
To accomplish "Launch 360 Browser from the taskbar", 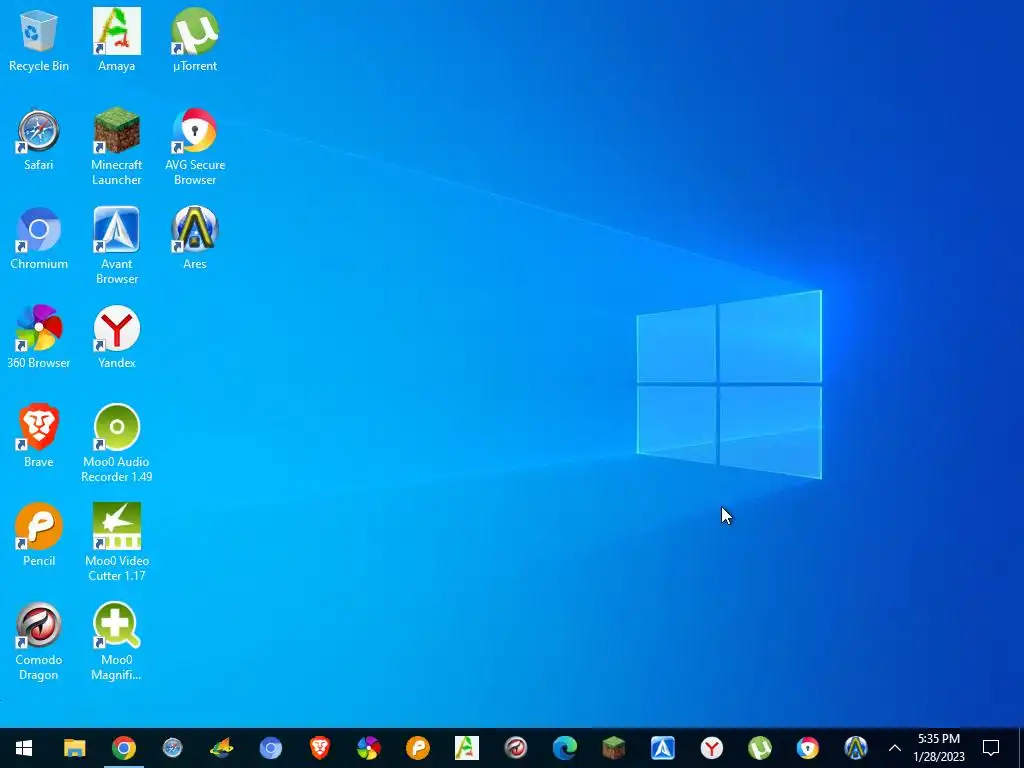I will [x=368, y=748].
